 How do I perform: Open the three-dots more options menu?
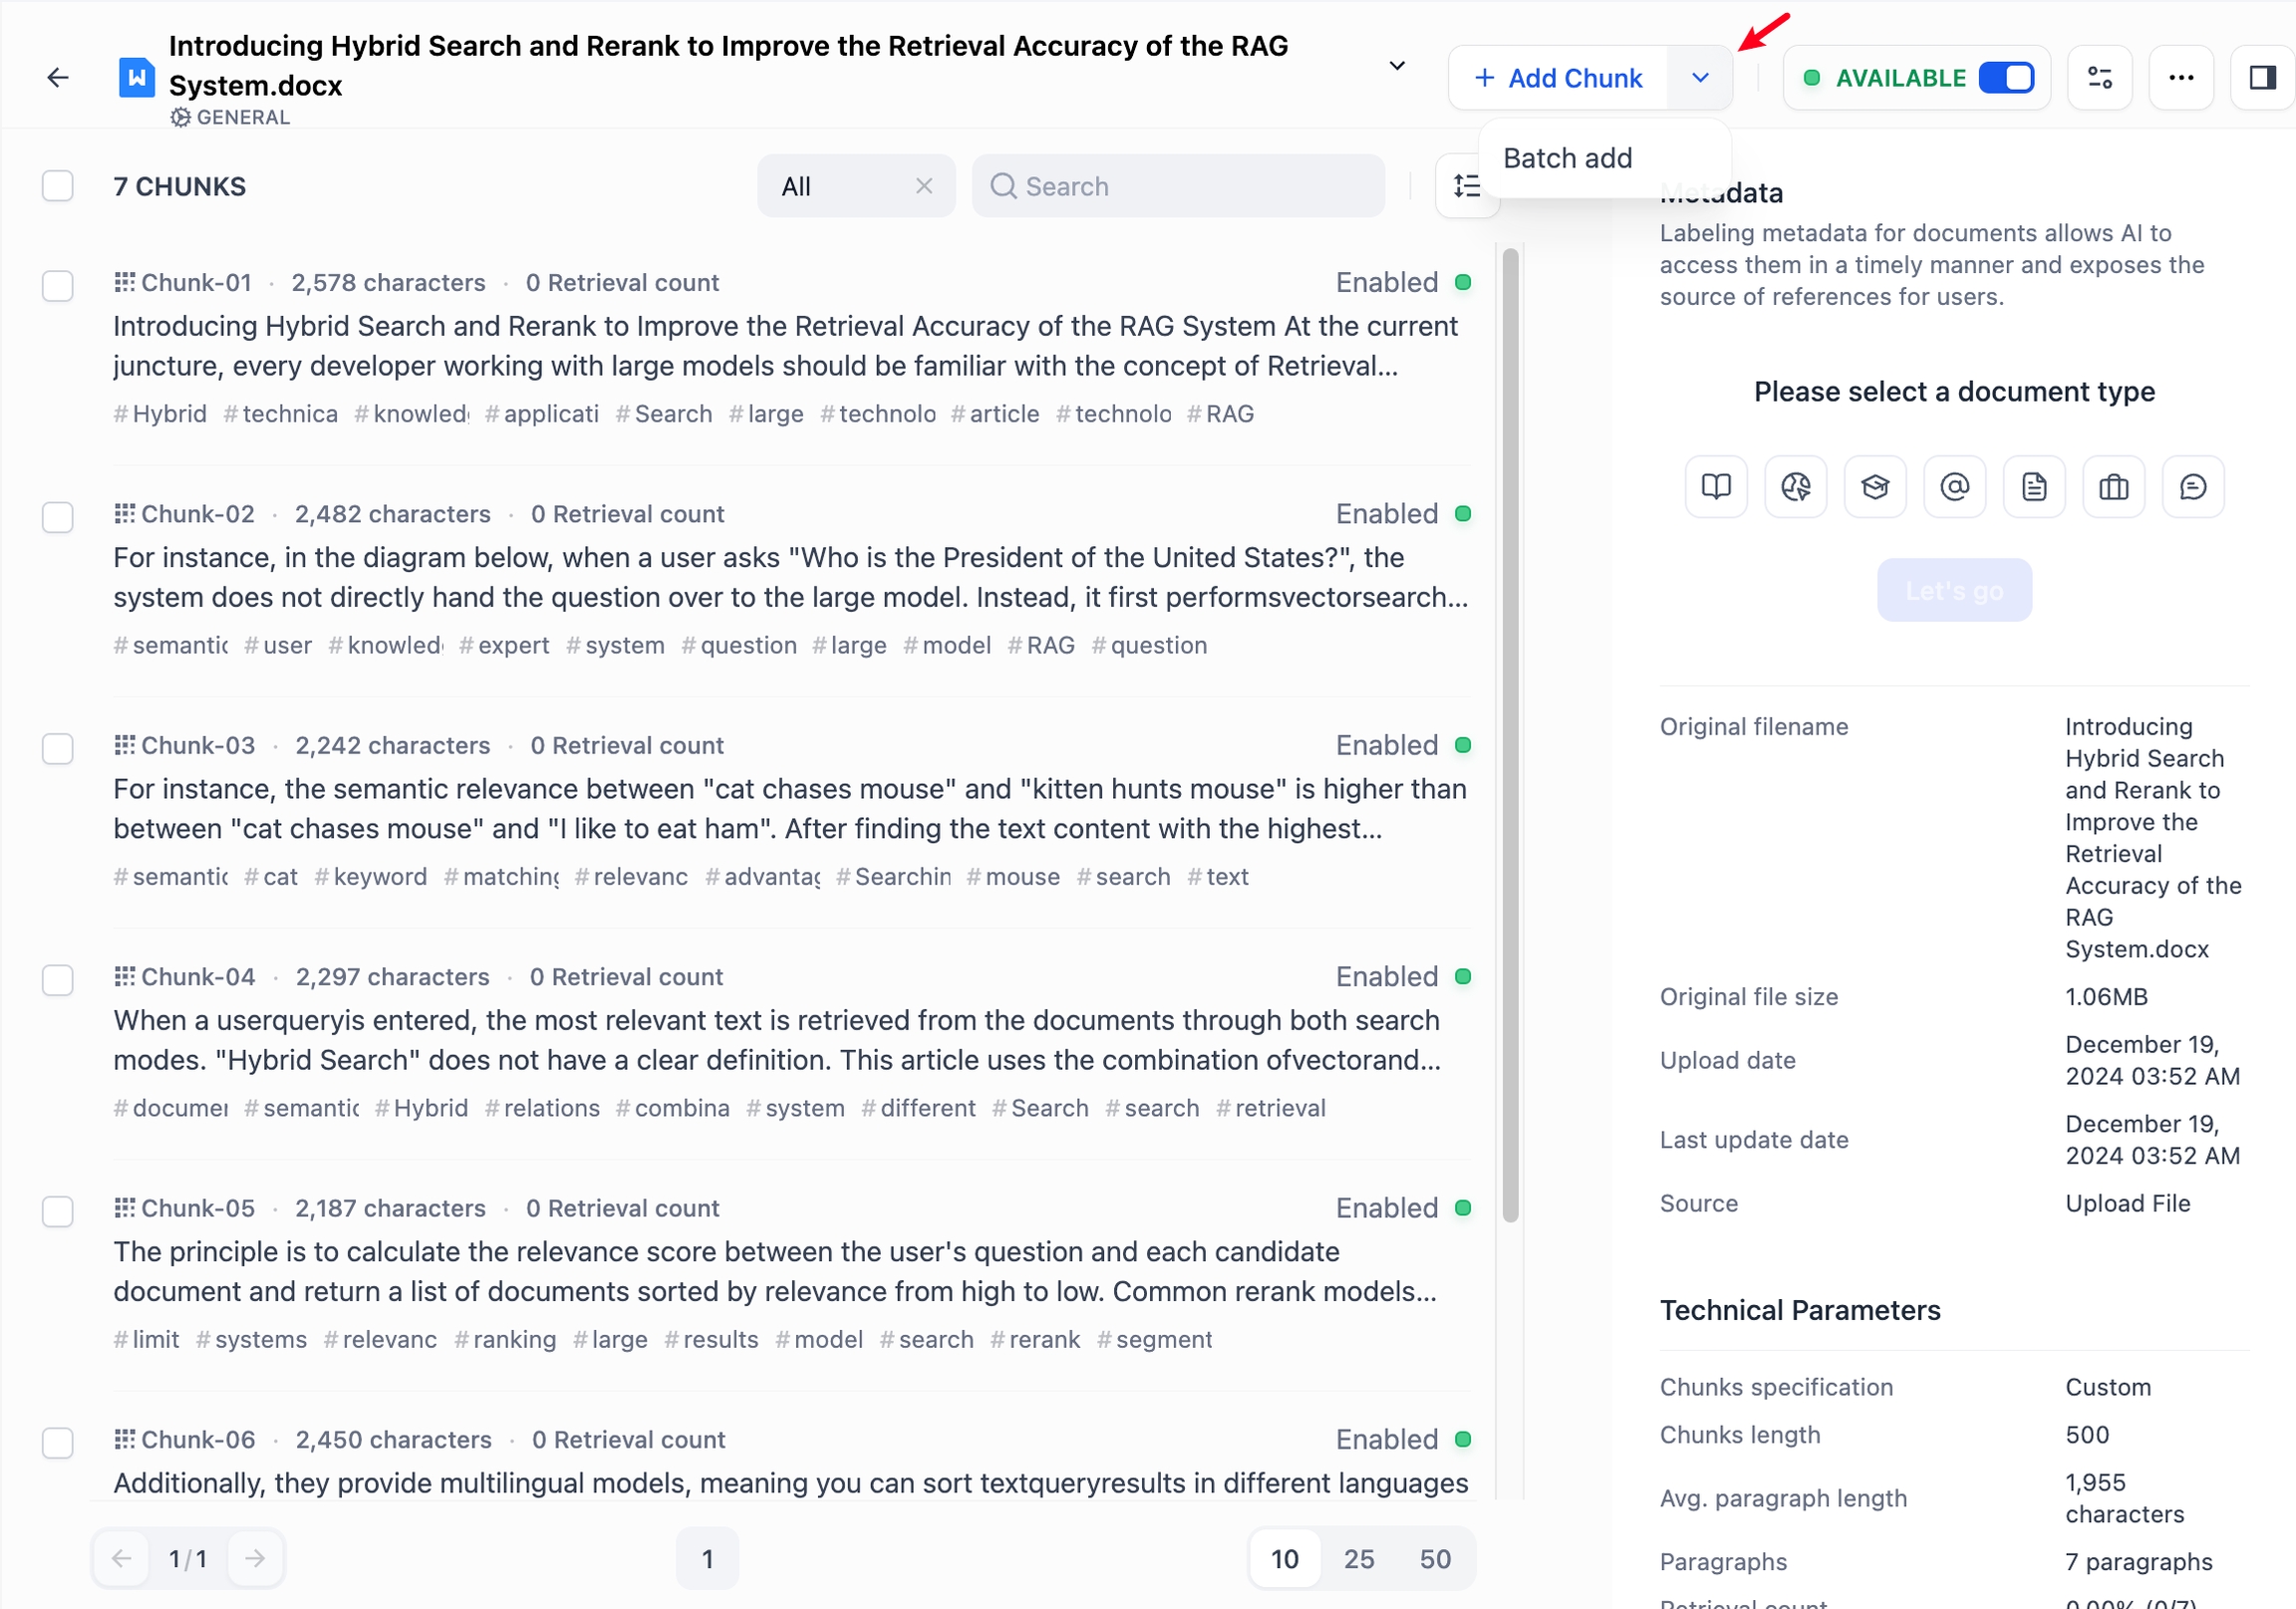coord(2180,78)
